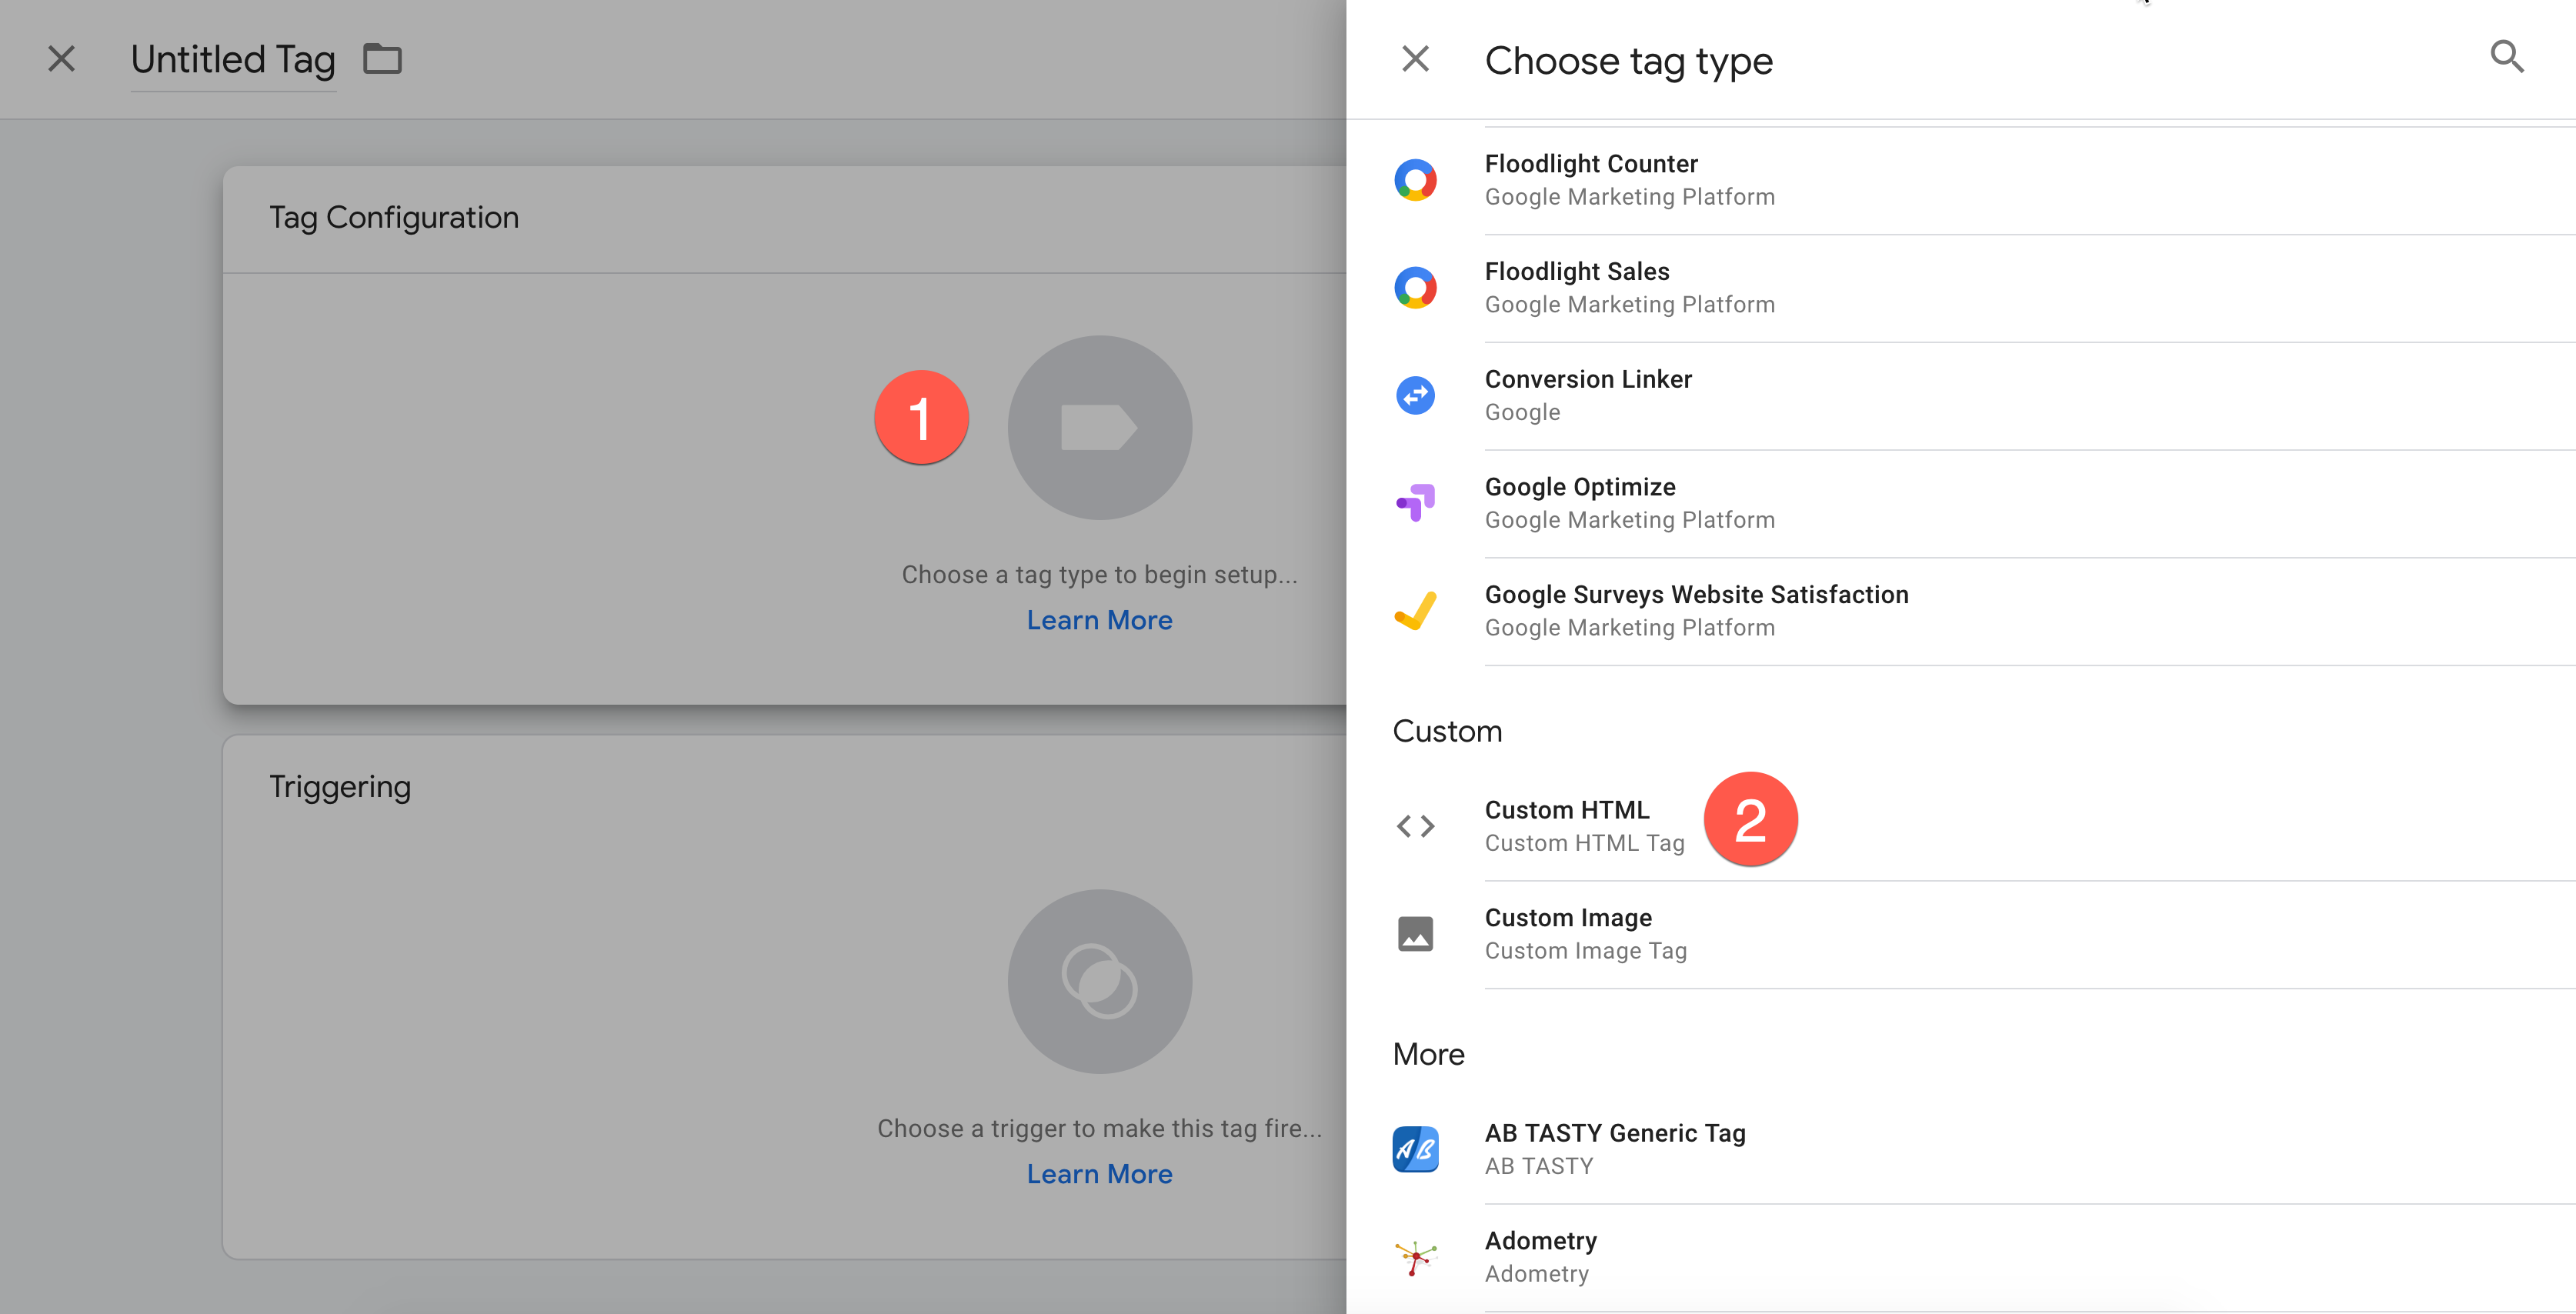Screen dimensions: 2576x1314
Task: Choose Conversion Linker tag type
Action: 1961,397
